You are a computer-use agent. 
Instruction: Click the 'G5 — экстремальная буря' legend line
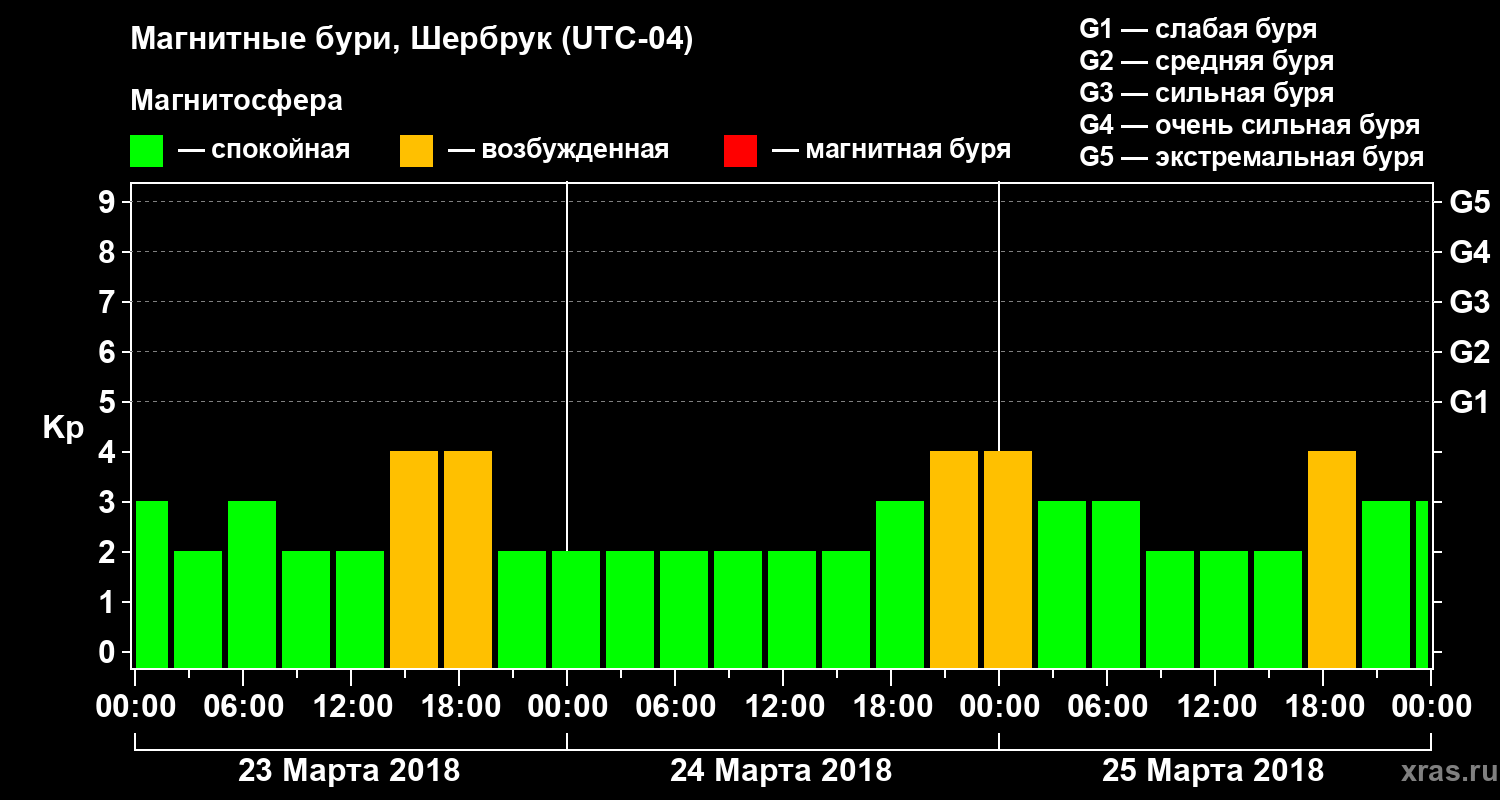click(1251, 157)
